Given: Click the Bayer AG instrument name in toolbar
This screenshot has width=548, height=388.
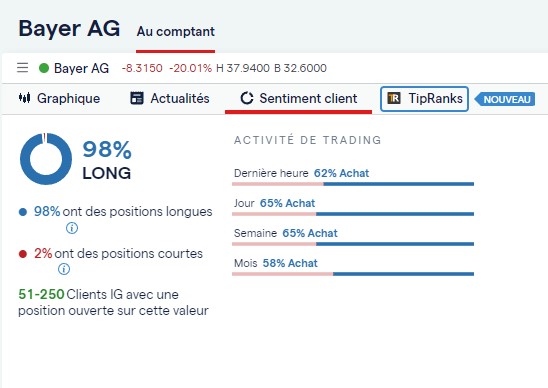Looking at the screenshot, I should [x=81, y=68].
